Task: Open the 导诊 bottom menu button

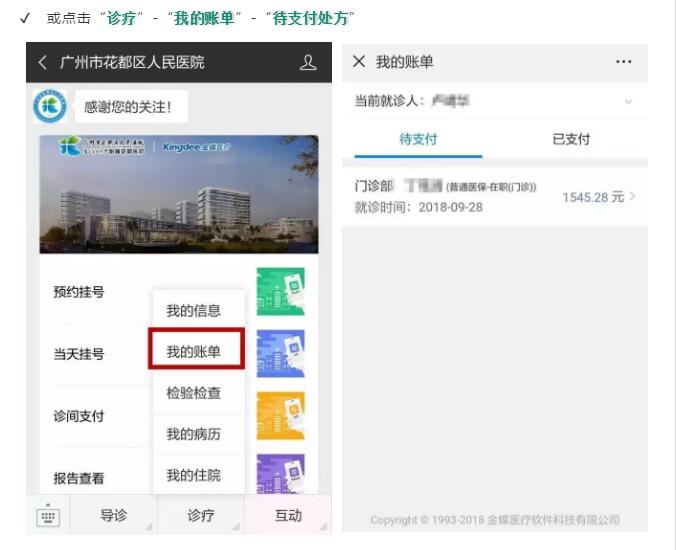Action: (114, 516)
